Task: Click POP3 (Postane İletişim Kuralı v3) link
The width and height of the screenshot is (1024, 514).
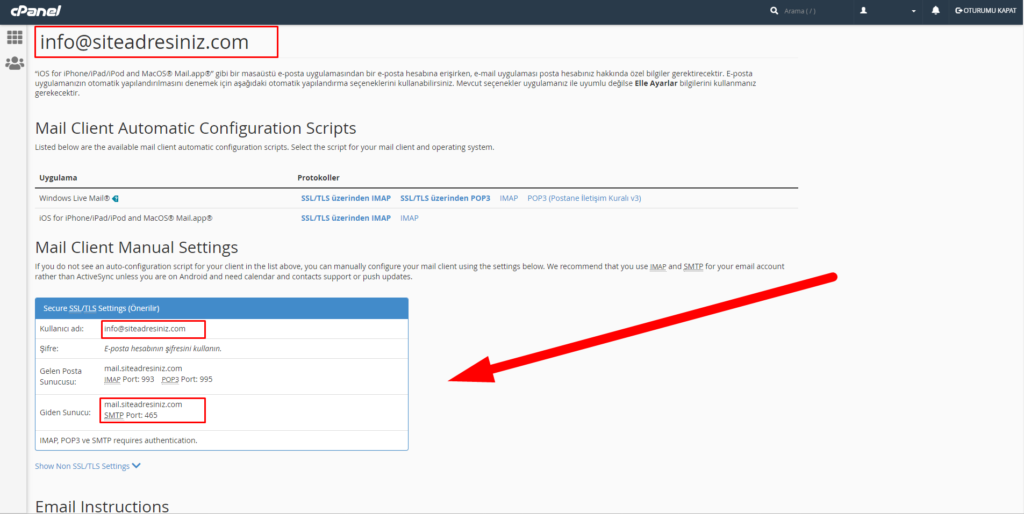Action: point(584,198)
